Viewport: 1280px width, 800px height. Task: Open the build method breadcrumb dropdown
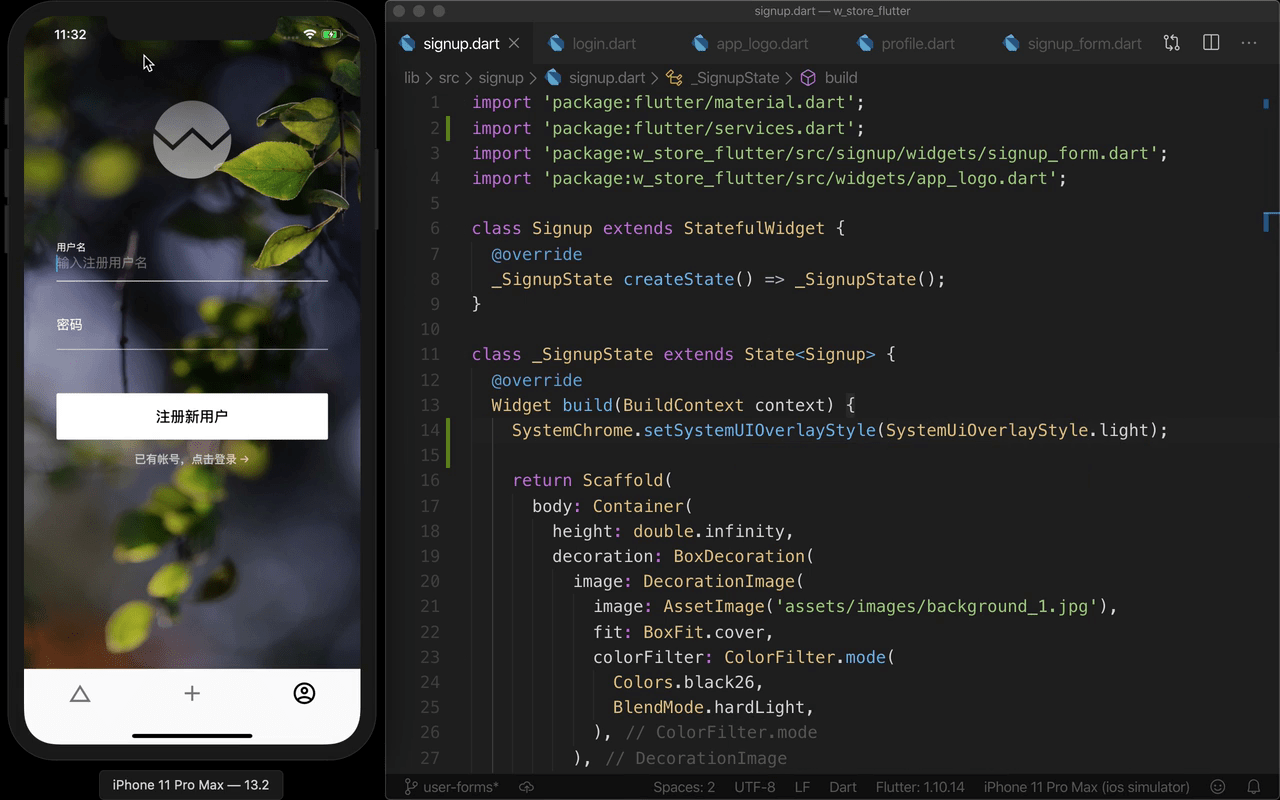(x=840, y=78)
